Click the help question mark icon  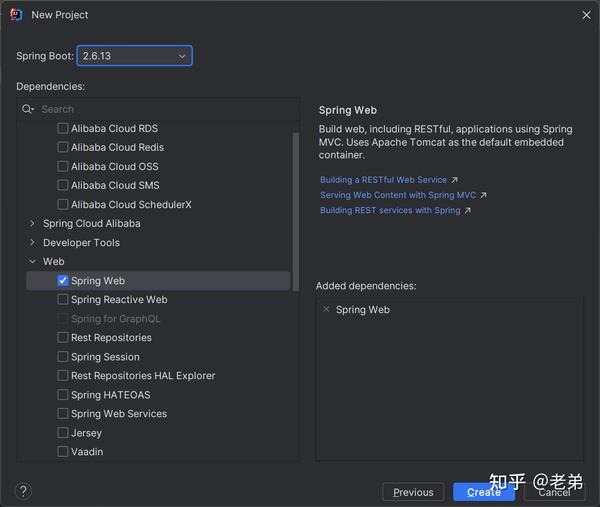coord(23,491)
